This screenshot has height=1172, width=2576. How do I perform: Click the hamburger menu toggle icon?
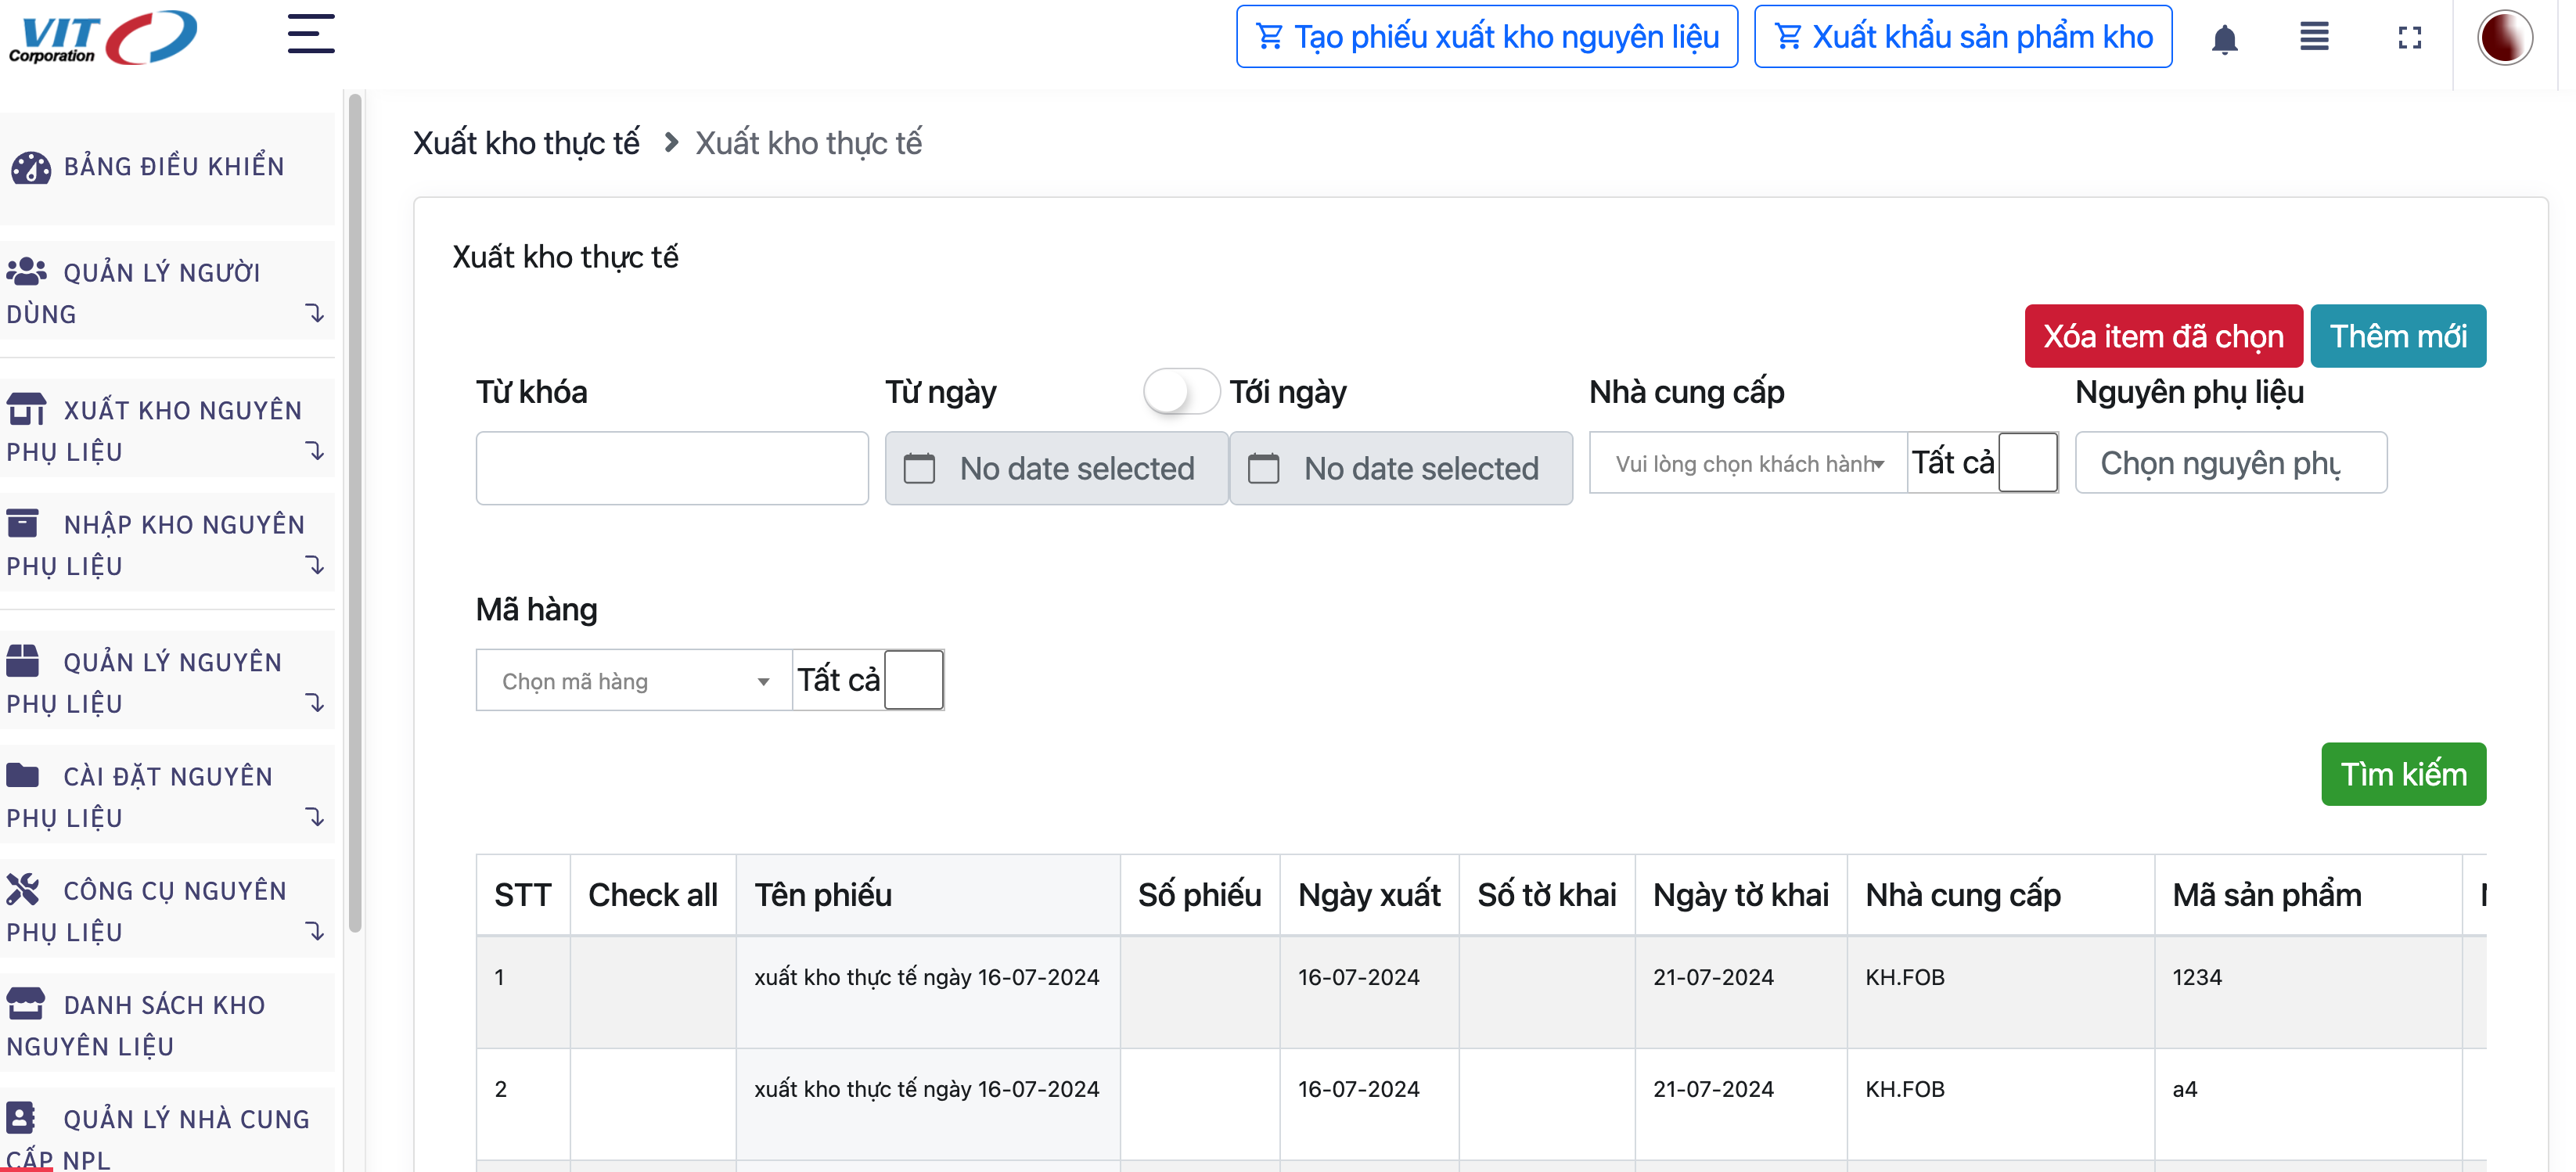point(310,34)
